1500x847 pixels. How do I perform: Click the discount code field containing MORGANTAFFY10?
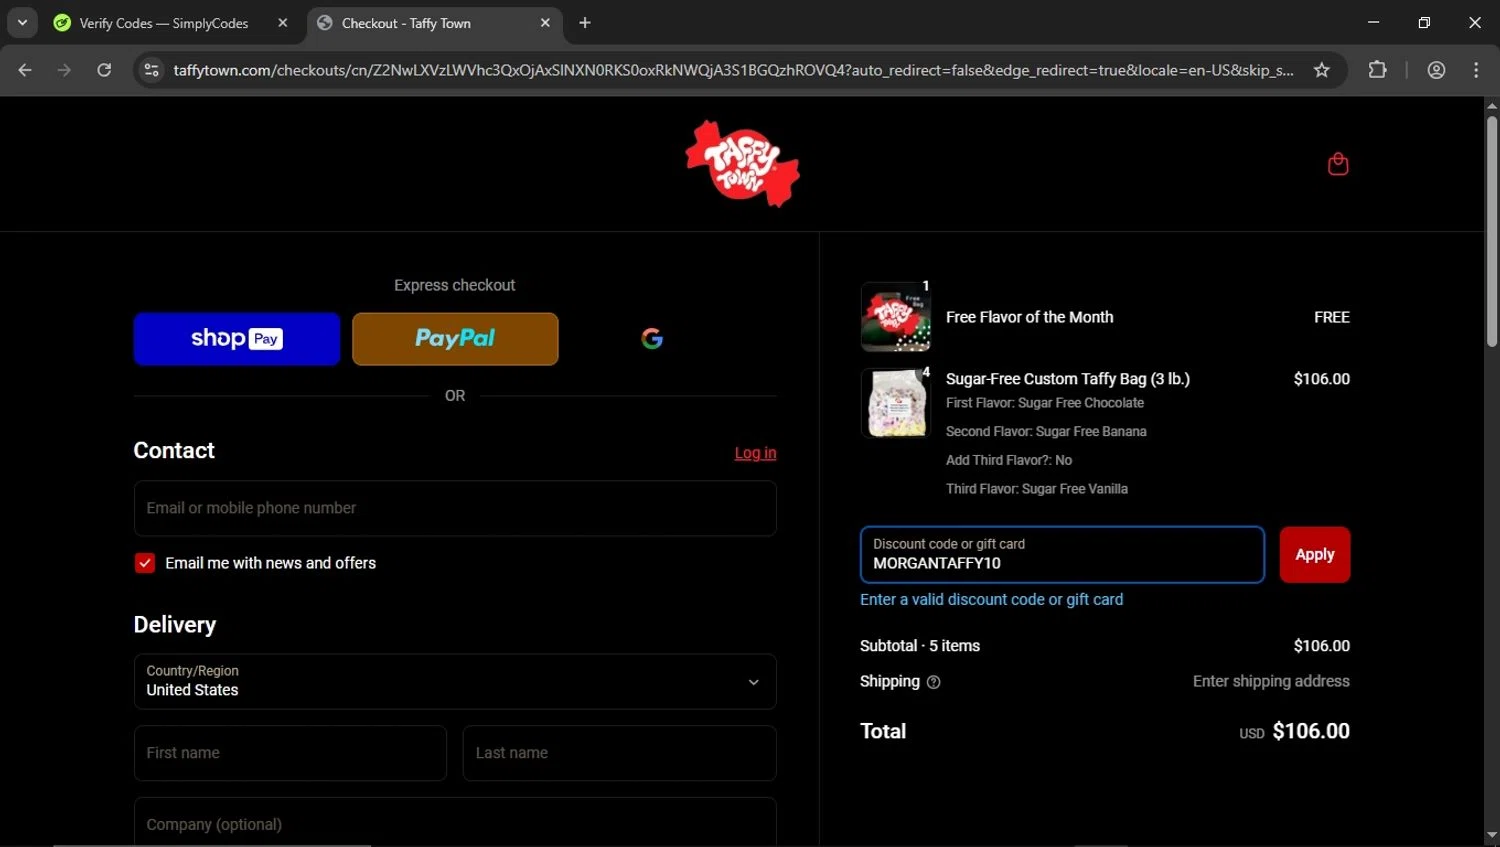pos(1062,555)
